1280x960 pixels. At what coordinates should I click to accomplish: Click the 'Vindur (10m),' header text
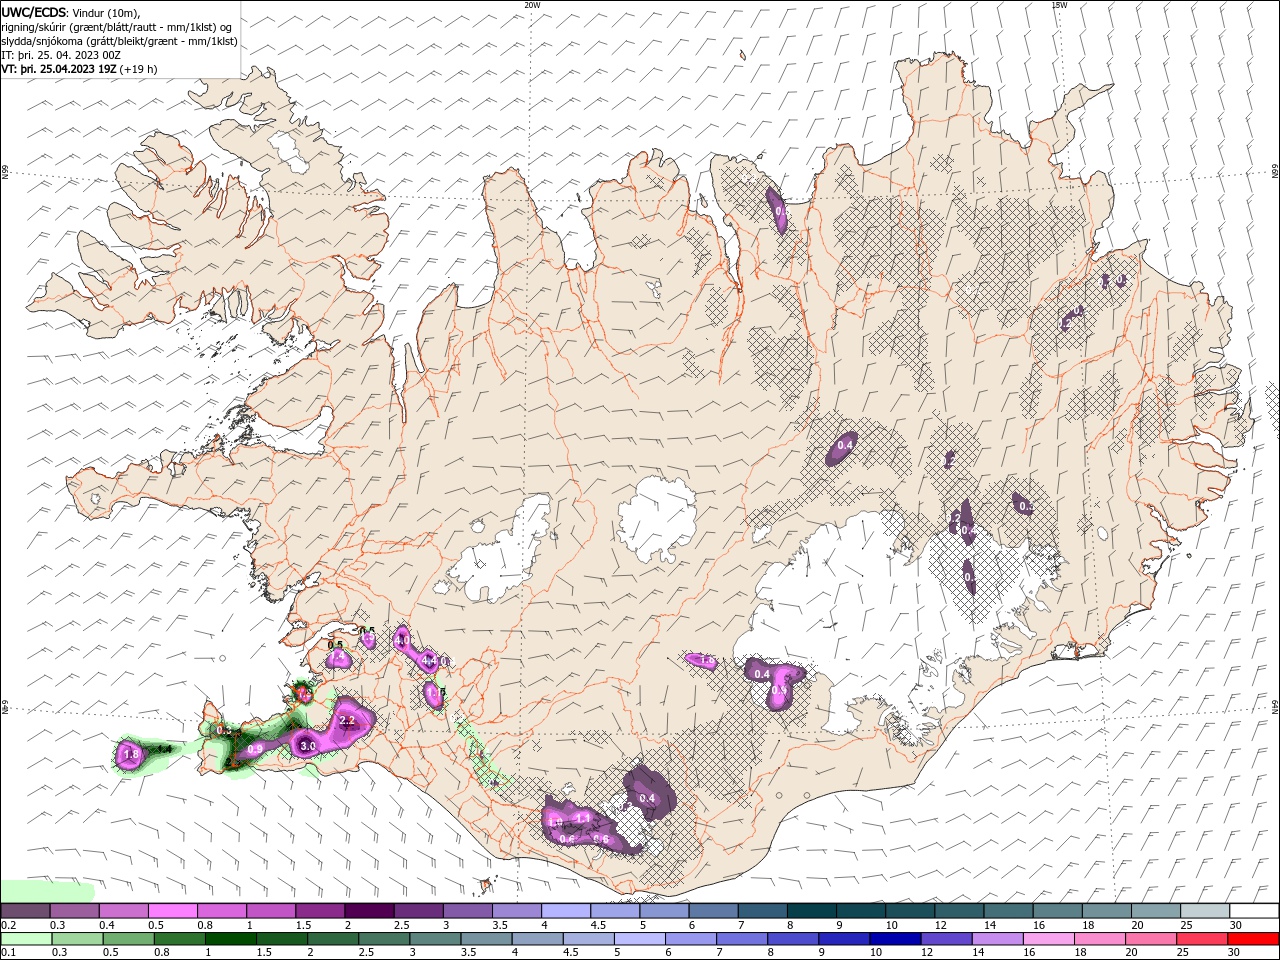107,12
